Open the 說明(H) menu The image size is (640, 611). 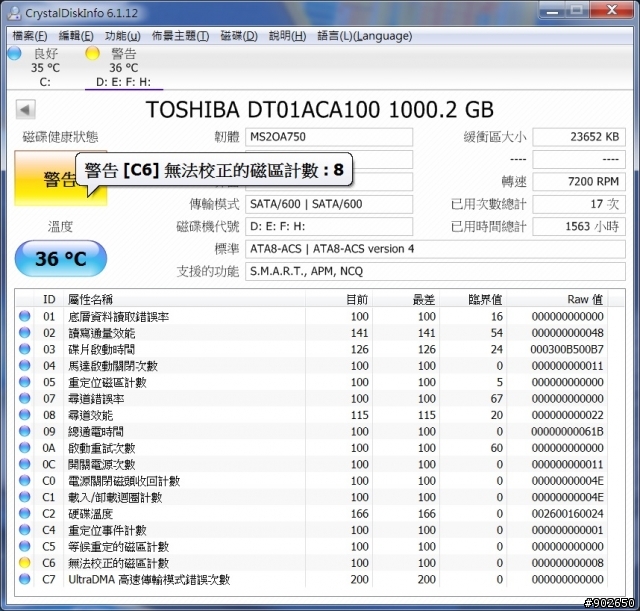point(287,36)
